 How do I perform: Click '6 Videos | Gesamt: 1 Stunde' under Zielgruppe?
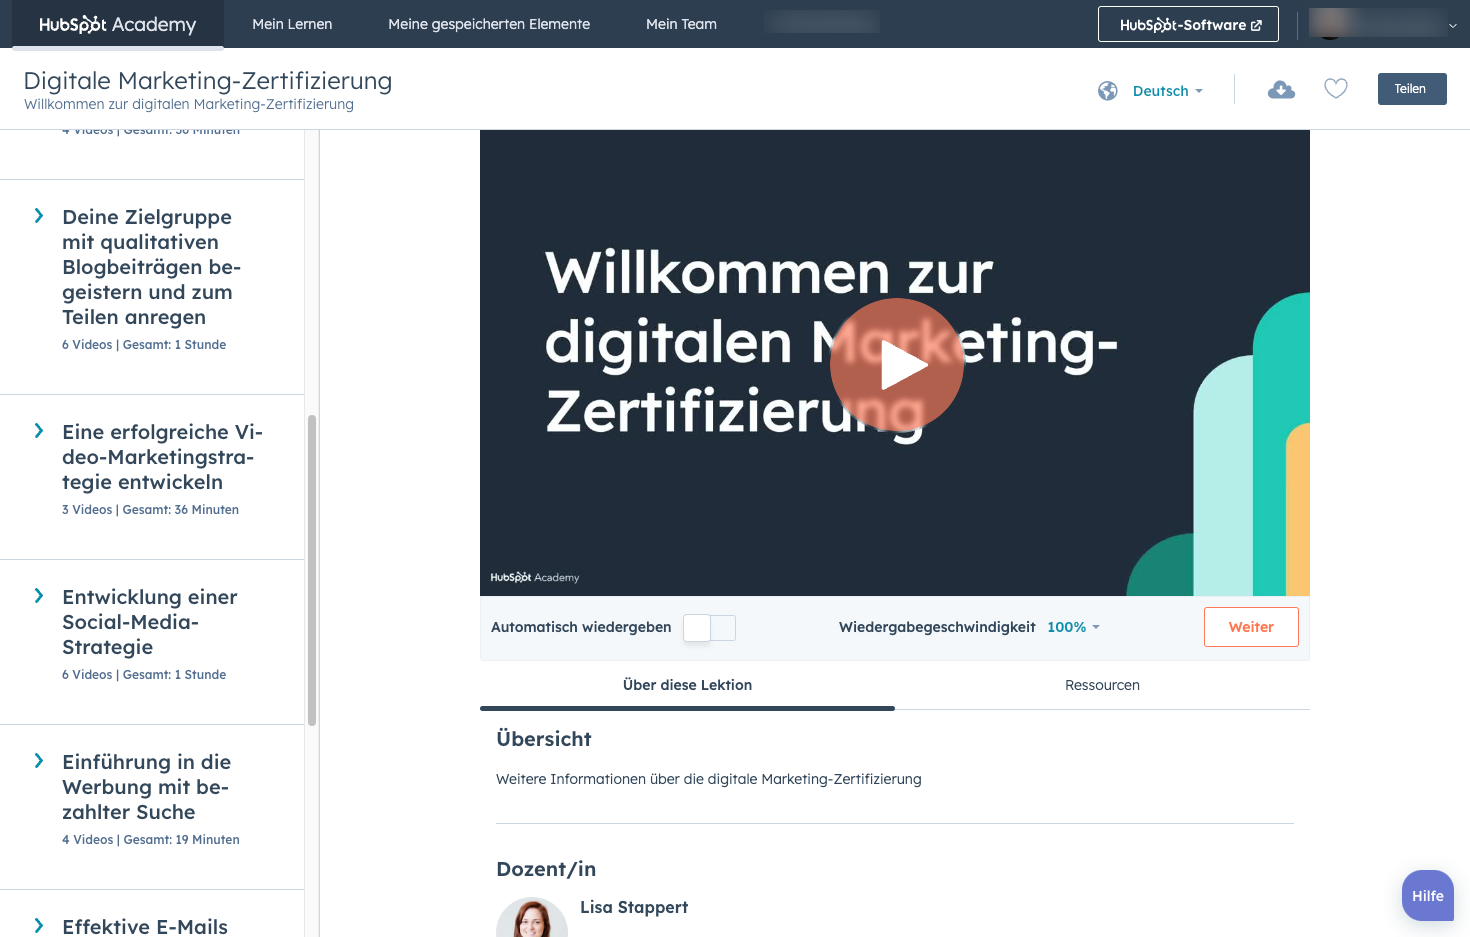144,345
